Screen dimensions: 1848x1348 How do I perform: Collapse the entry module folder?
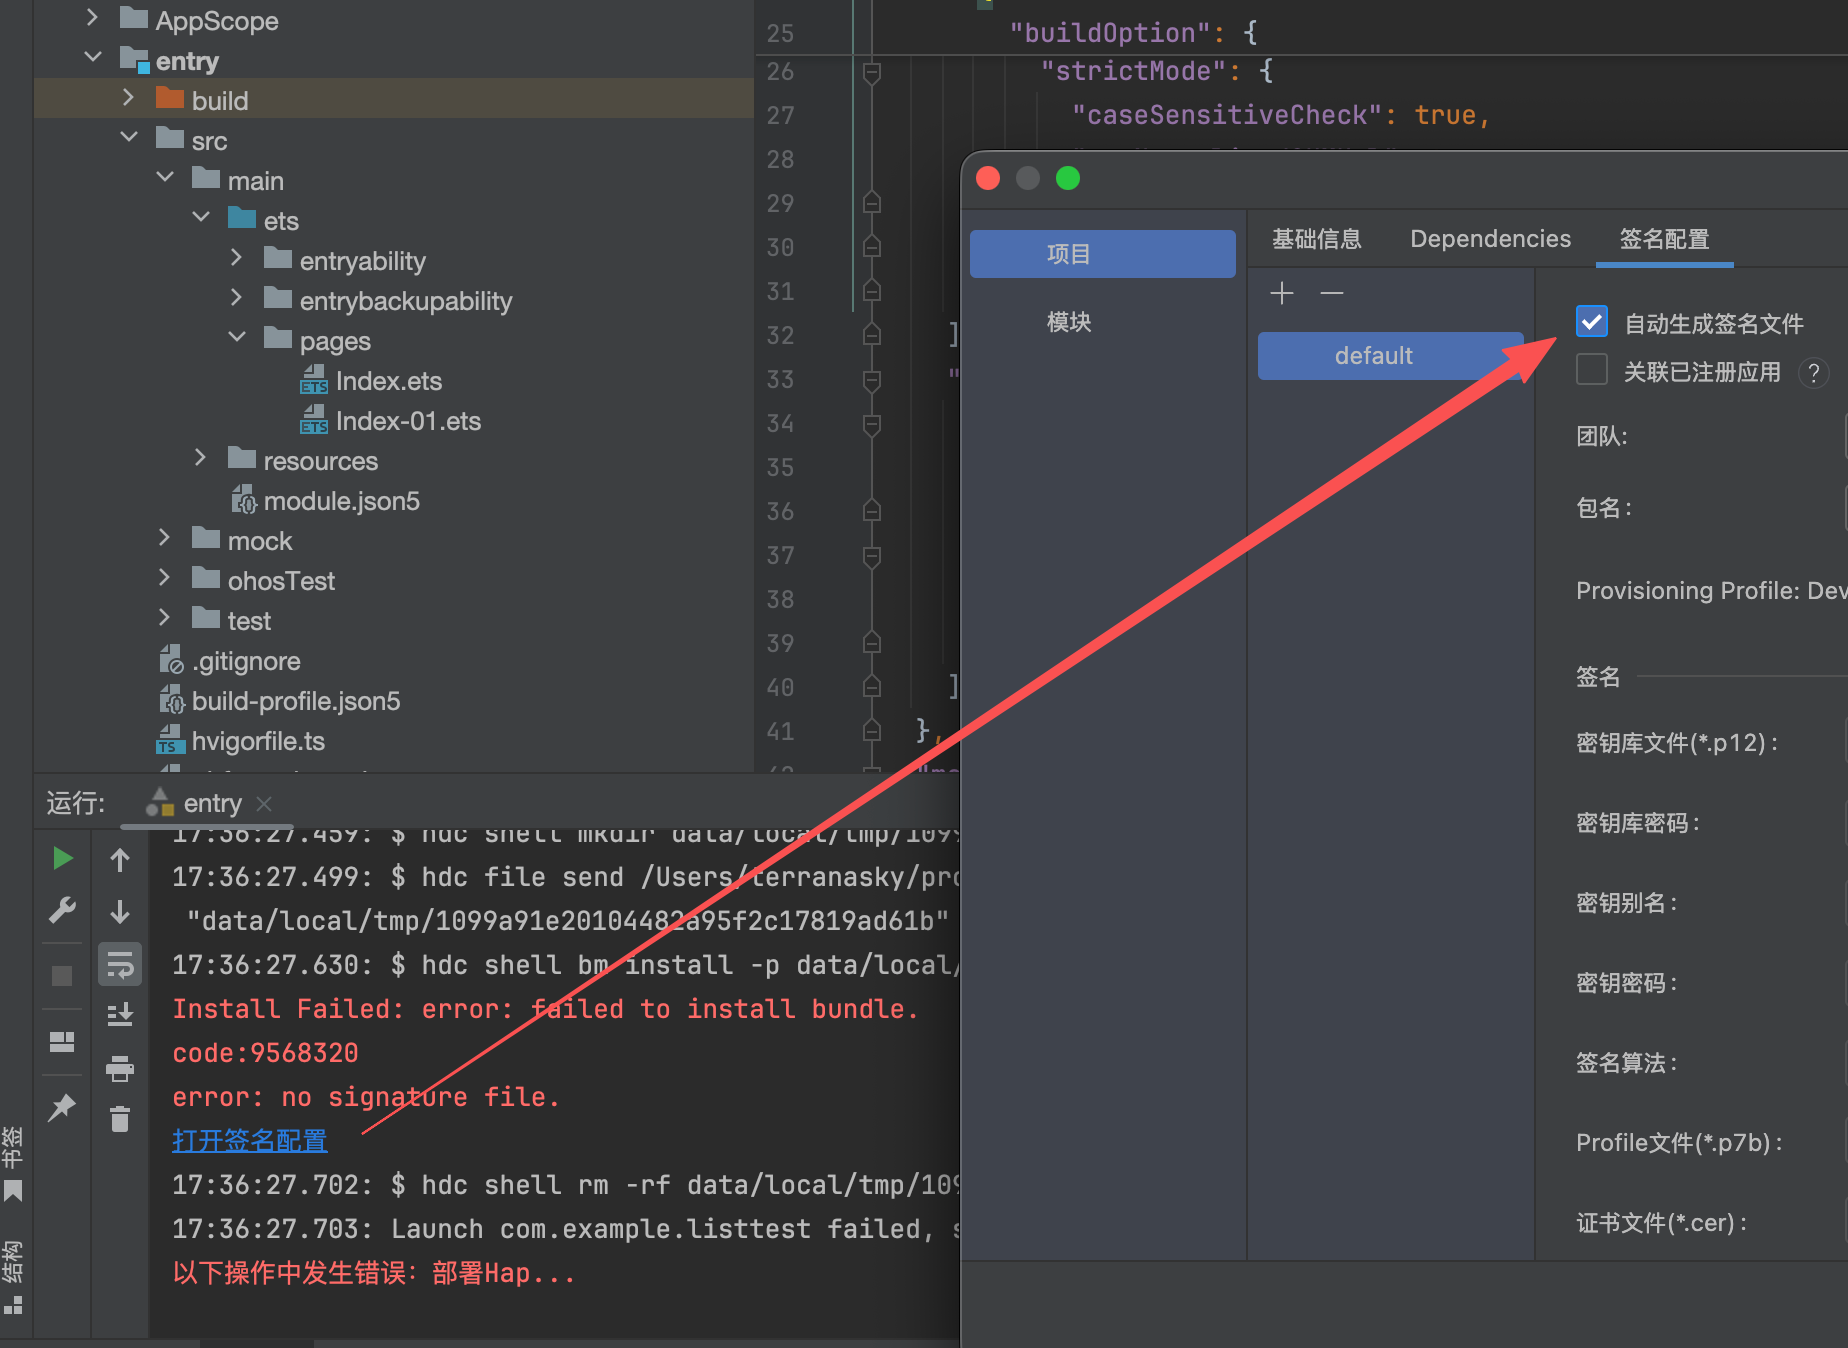(92, 58)
